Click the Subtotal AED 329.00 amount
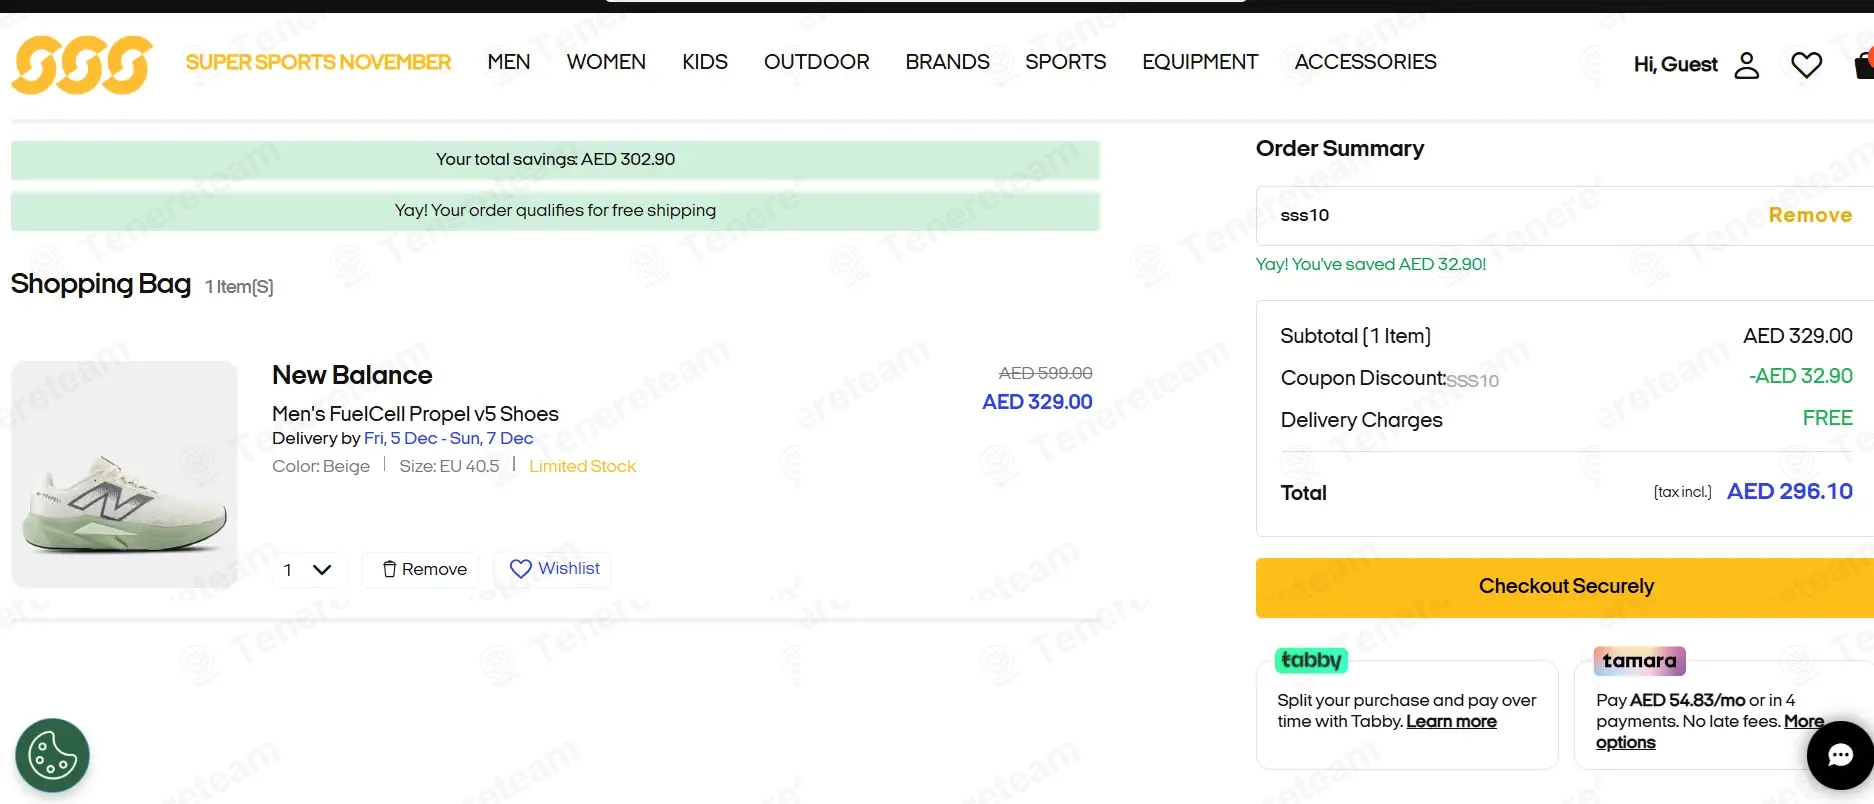This screenshot has width=1874, height=804. (x=1798, y=336)
